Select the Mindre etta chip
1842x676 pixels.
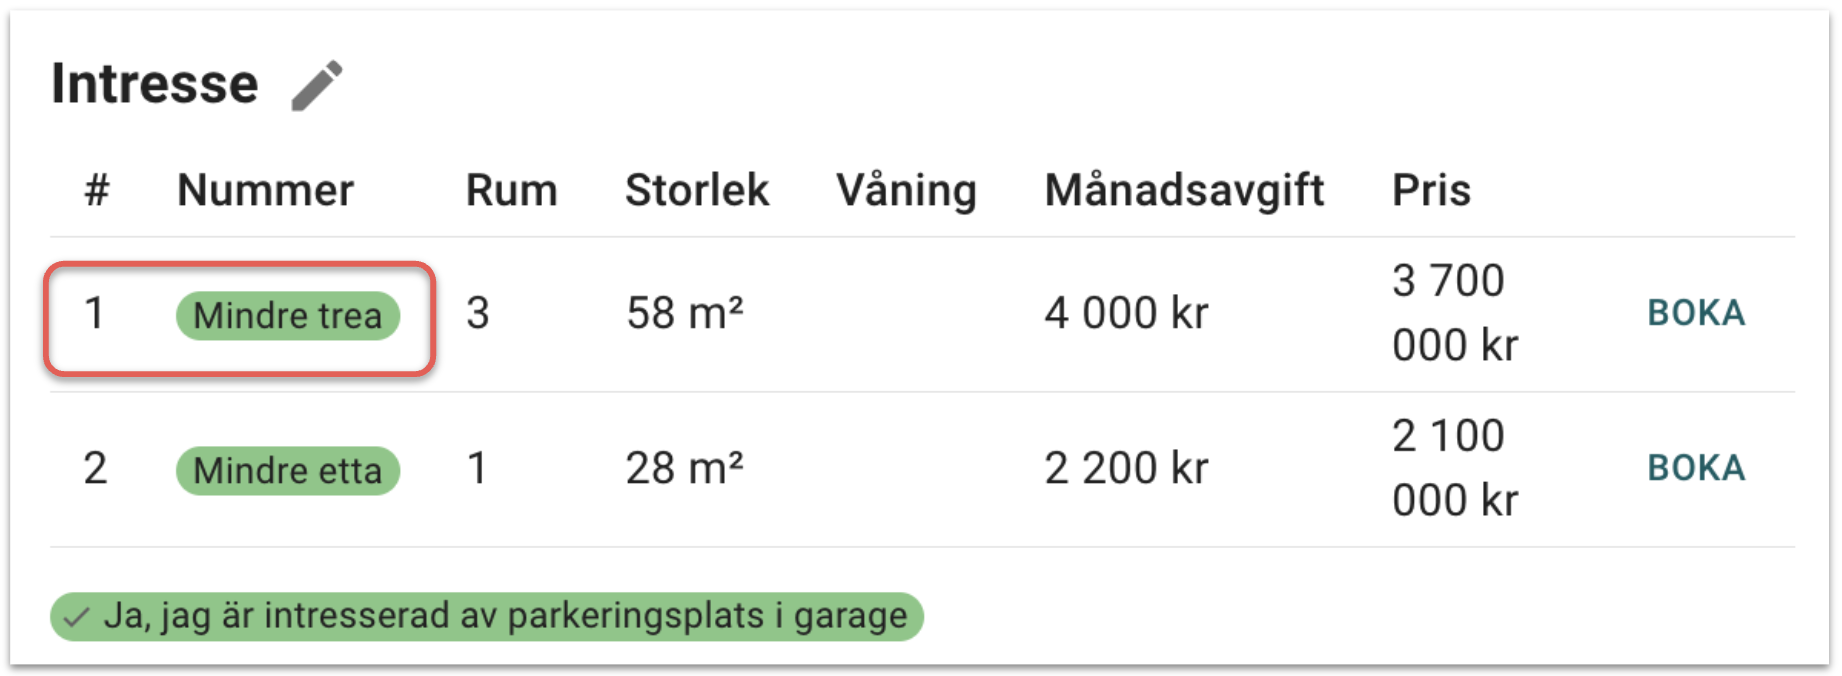287,471
